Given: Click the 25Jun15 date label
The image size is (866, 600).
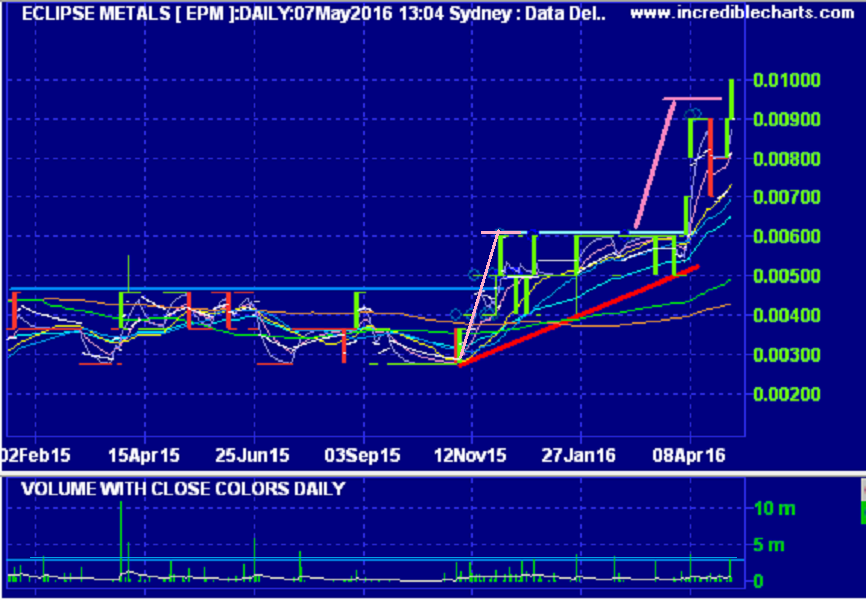Looking at the screenshot, I should pyautogui.click(x=253, y=456).
